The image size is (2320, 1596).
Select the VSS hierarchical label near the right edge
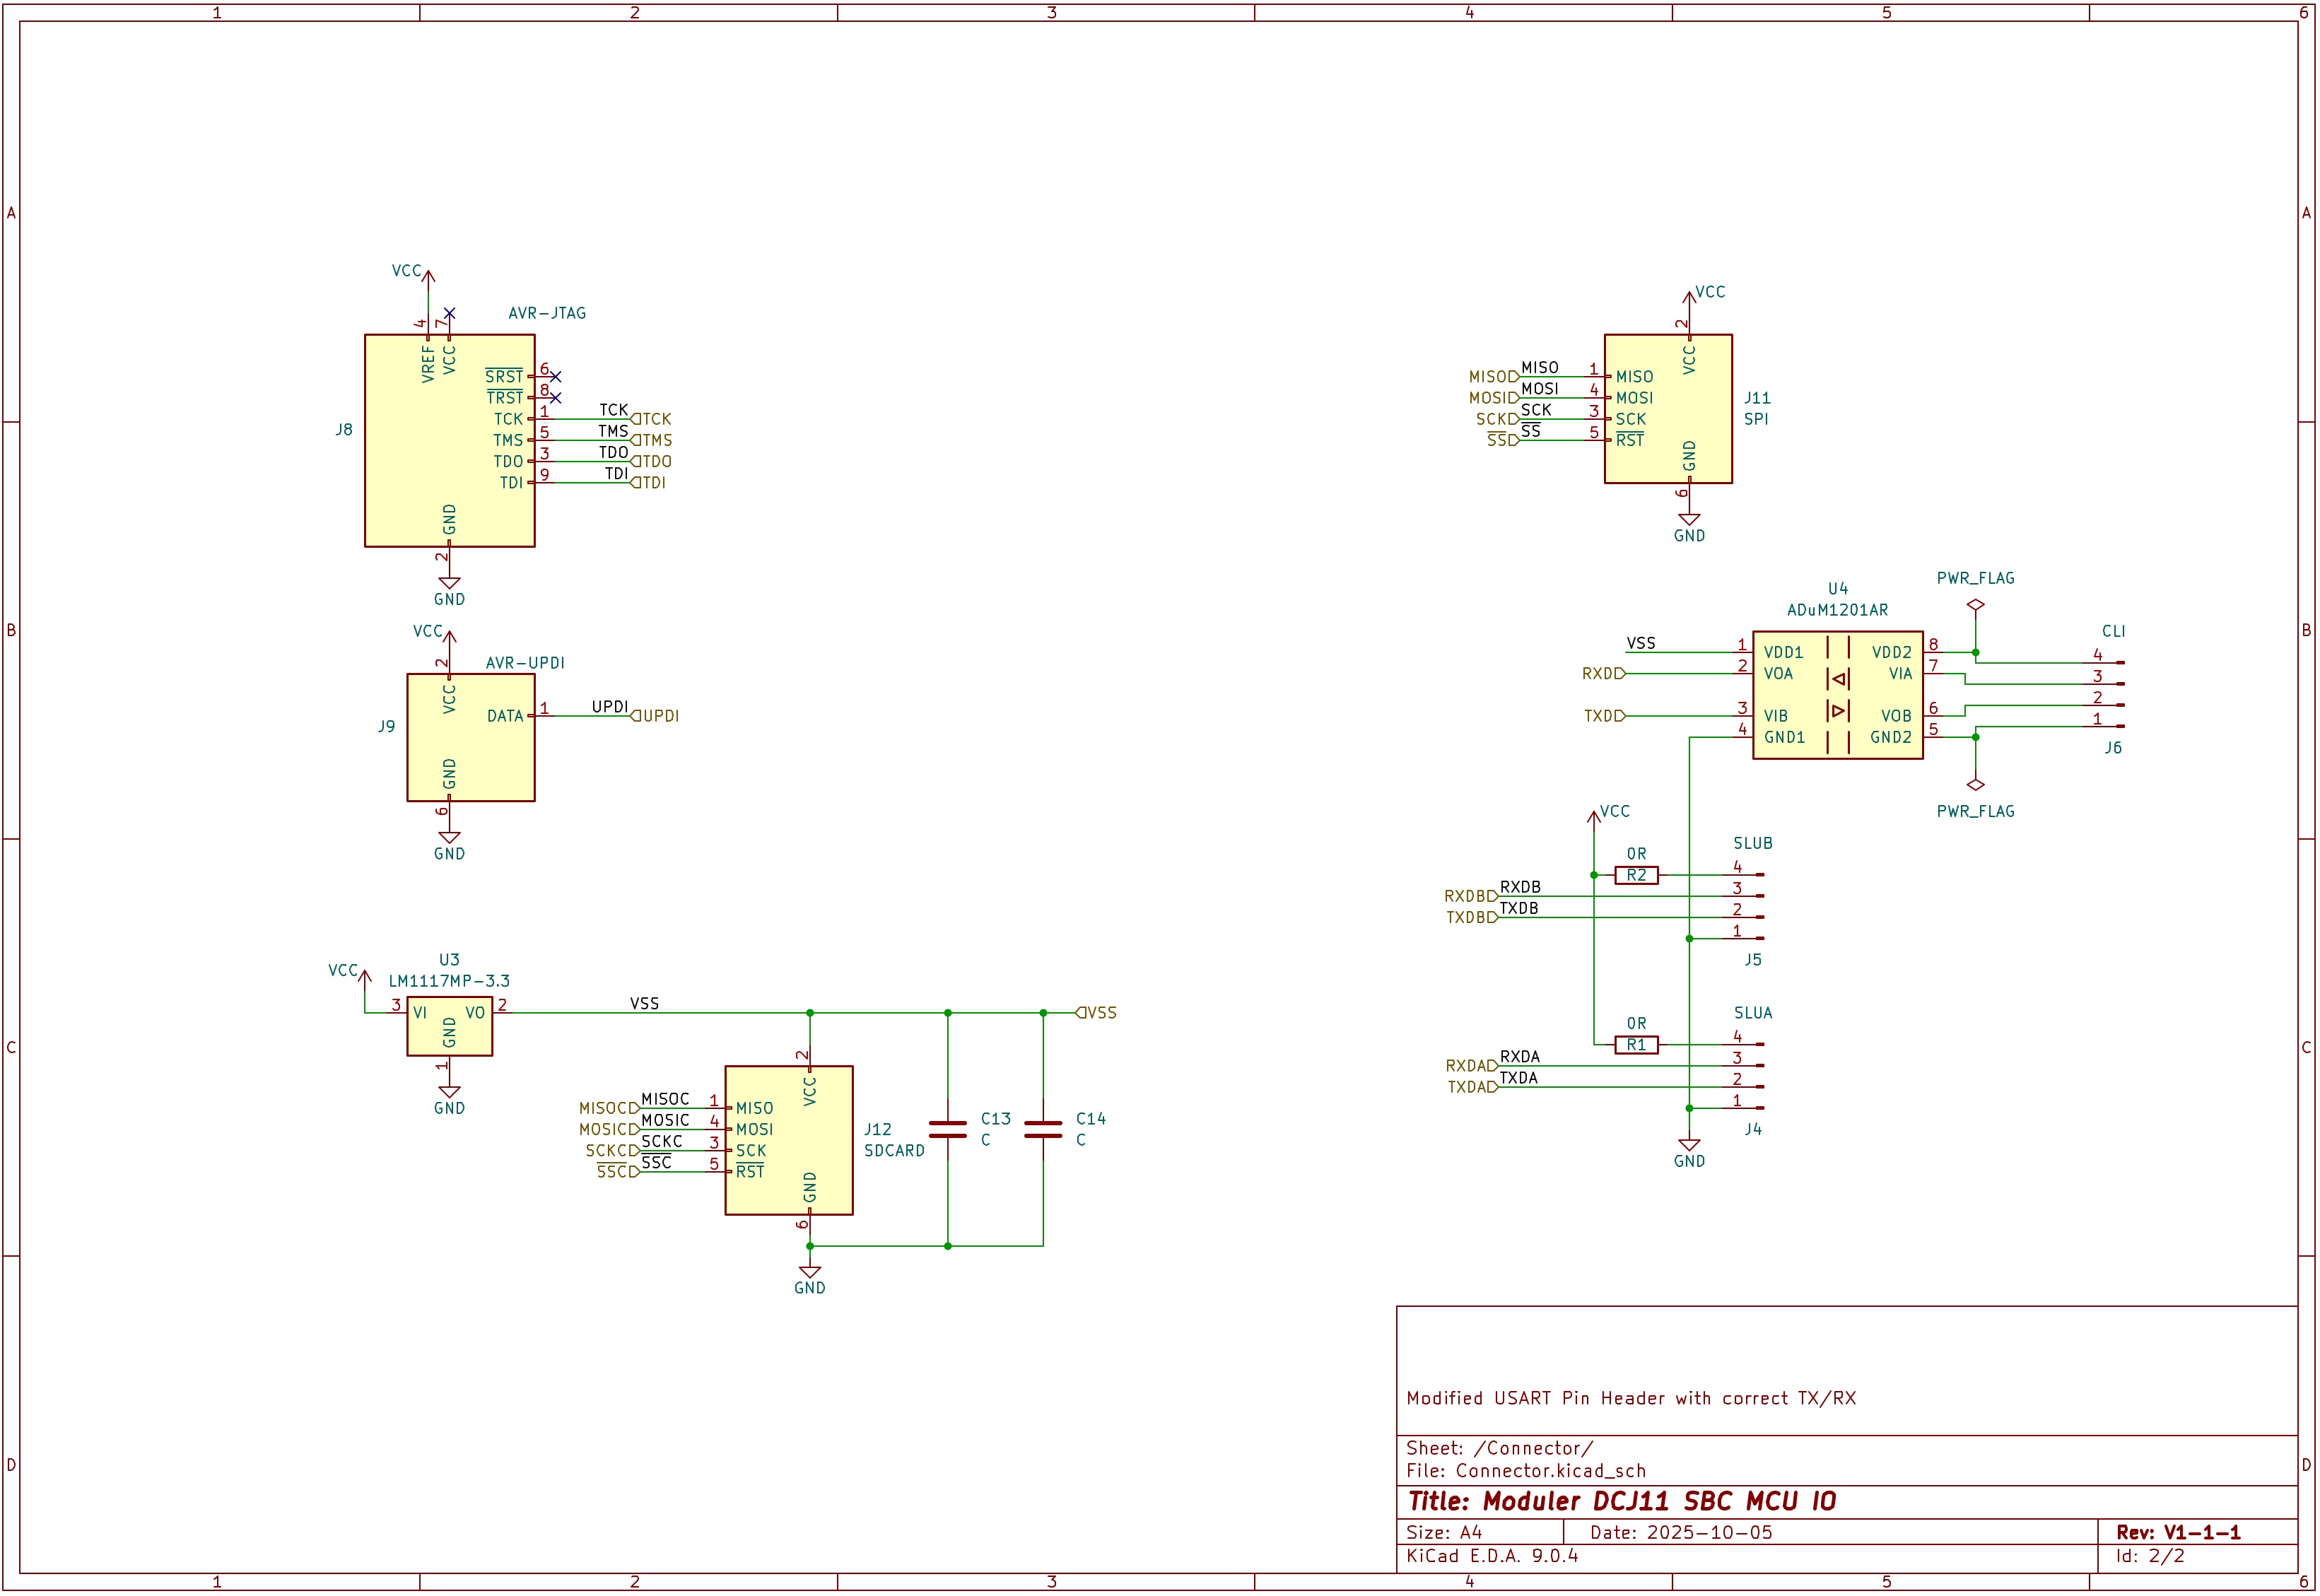click(x=1098, y=1012)
